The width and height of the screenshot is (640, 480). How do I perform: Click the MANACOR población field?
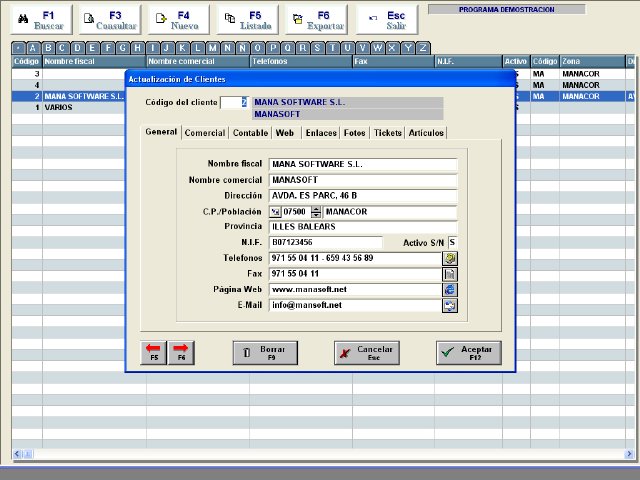(x=390, y=212)
